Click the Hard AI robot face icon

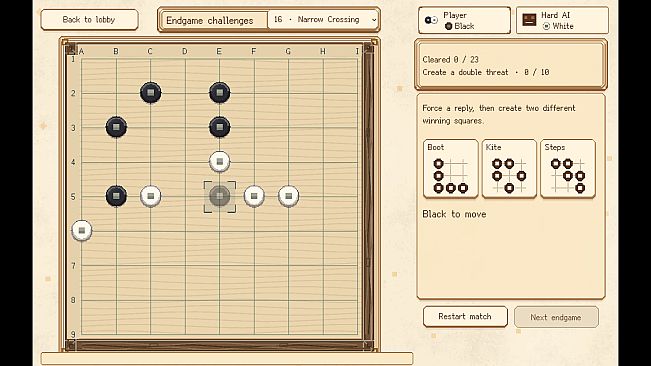tap(529, 20)
